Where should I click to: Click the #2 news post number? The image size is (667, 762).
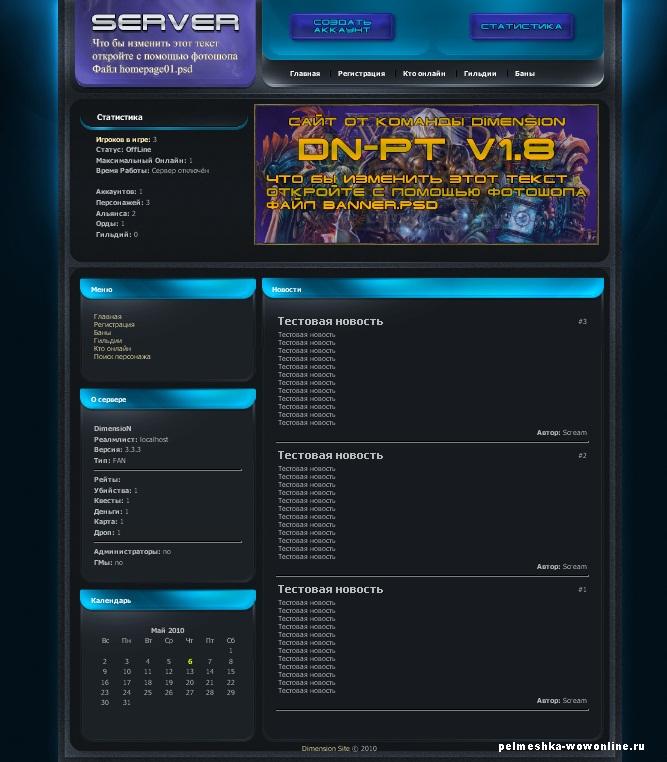pyautogui.click(x=582, y=456)
